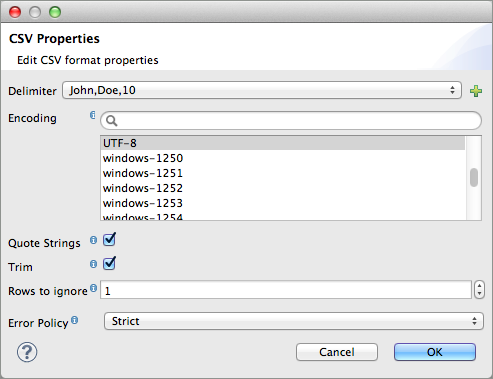Image resolution: width=493 pixels, height=379 pixels.
Task: Click the encoding list scrollbar thumb
Action: coord(474,178)
